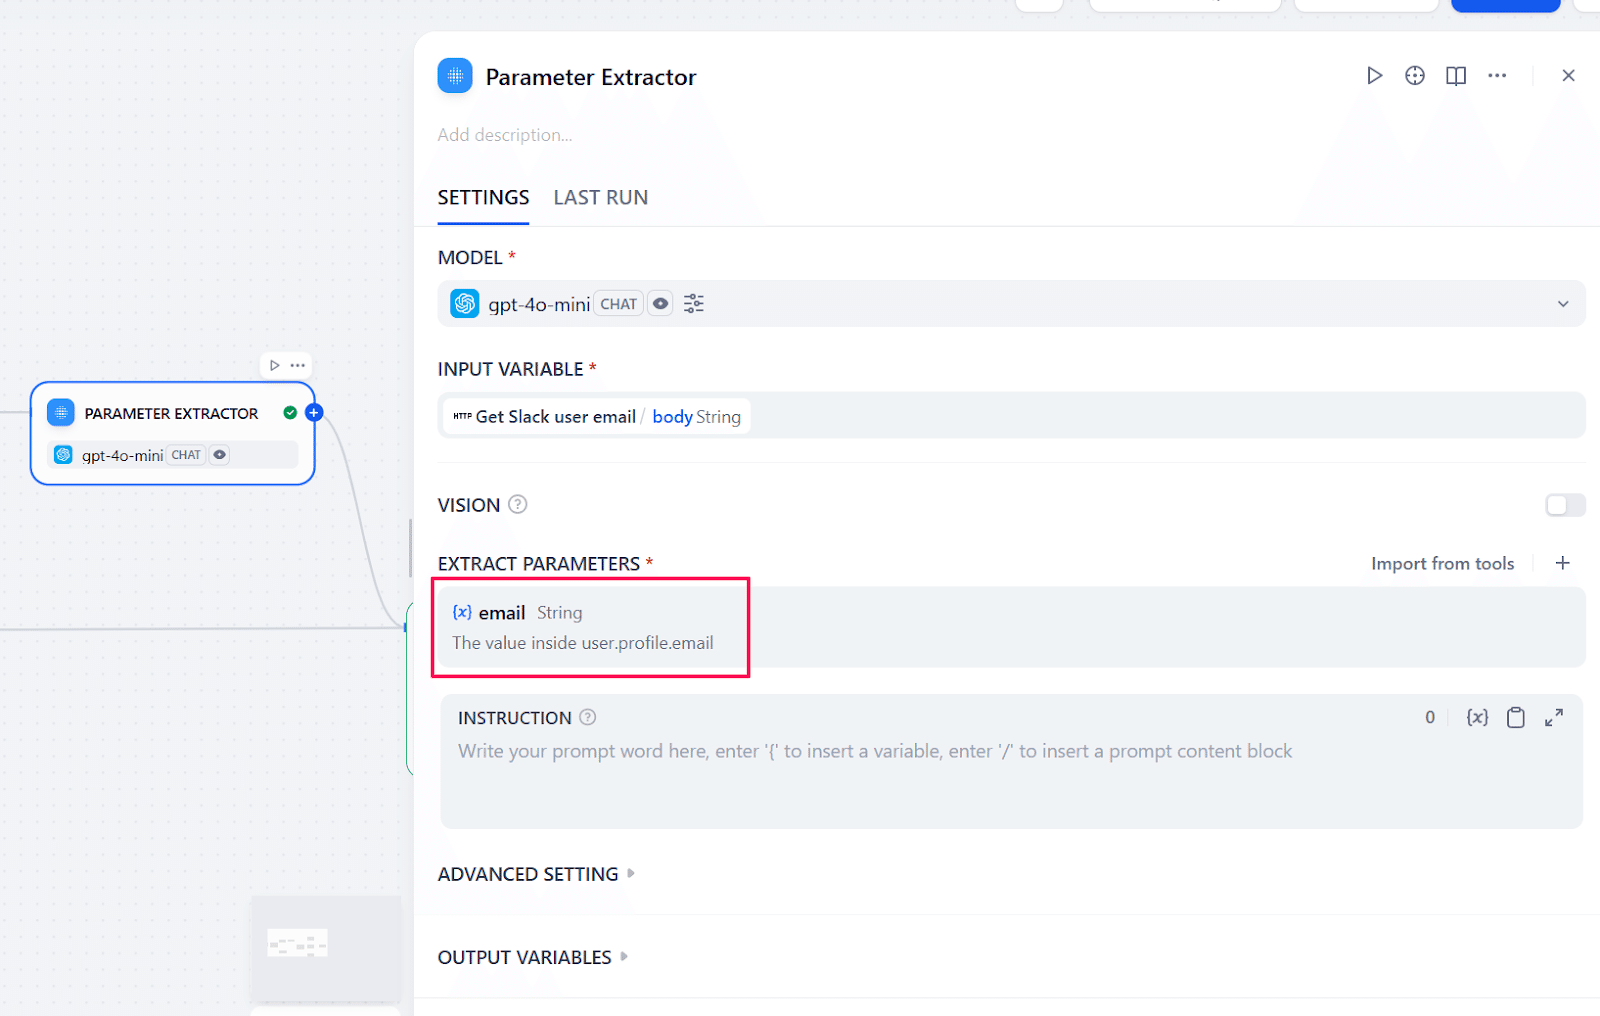Click the crosshair locate-node icon in header

[1414, 76]
